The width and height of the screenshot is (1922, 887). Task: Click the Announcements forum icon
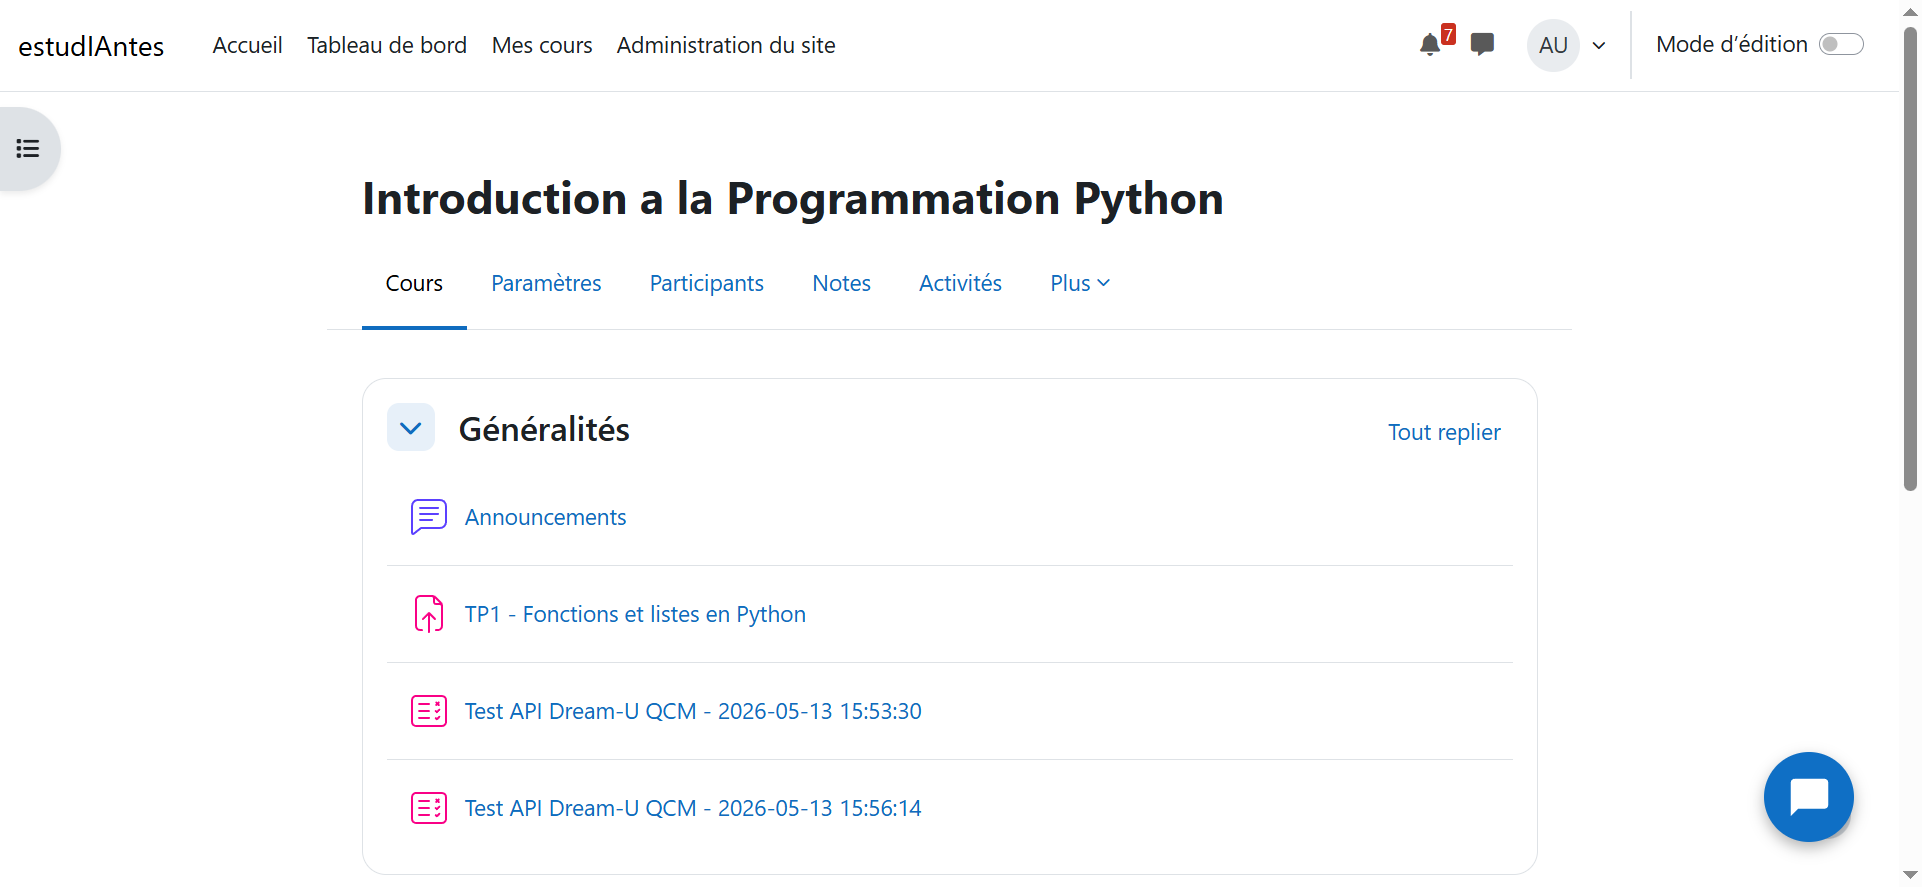pyautogui.click(x=429, y=517)
